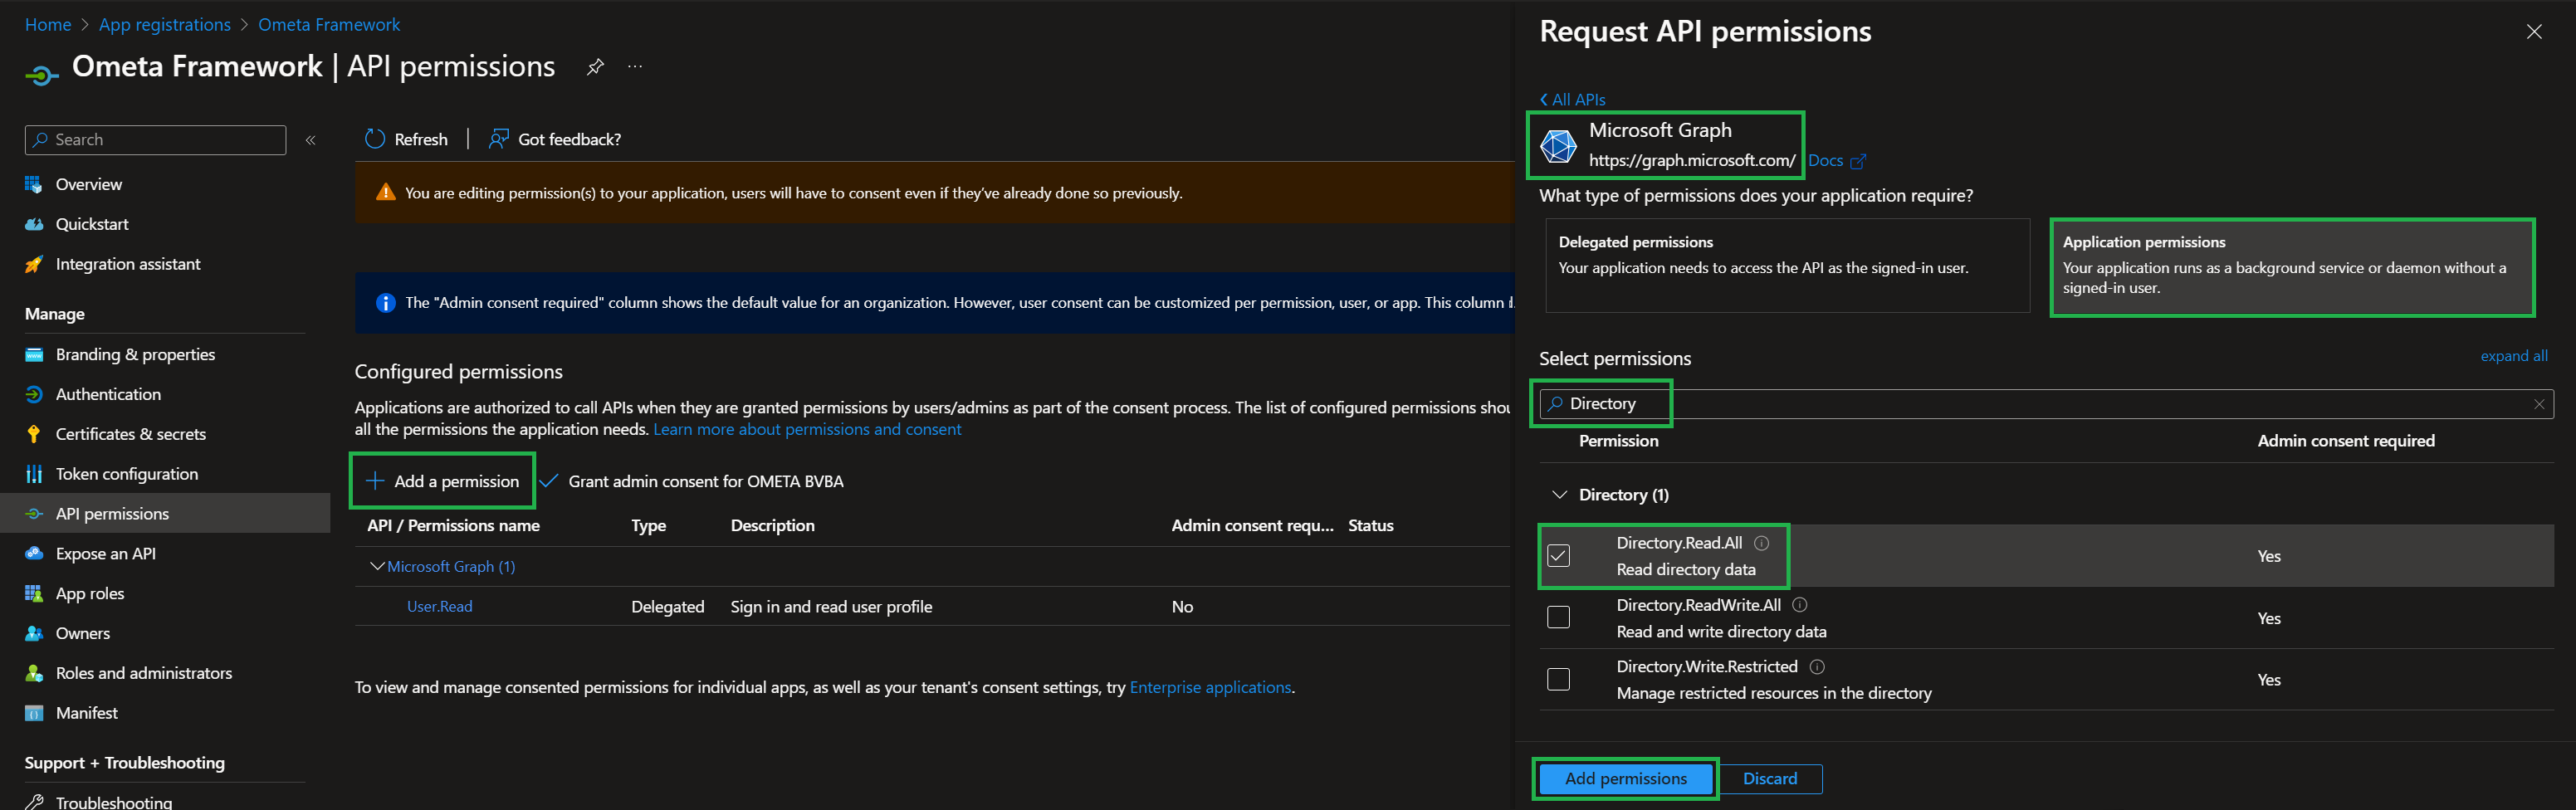Collapse the Microsoft Graph (1) row
The height and width of the screenshot is (810, 2576).
pos(377,567)
